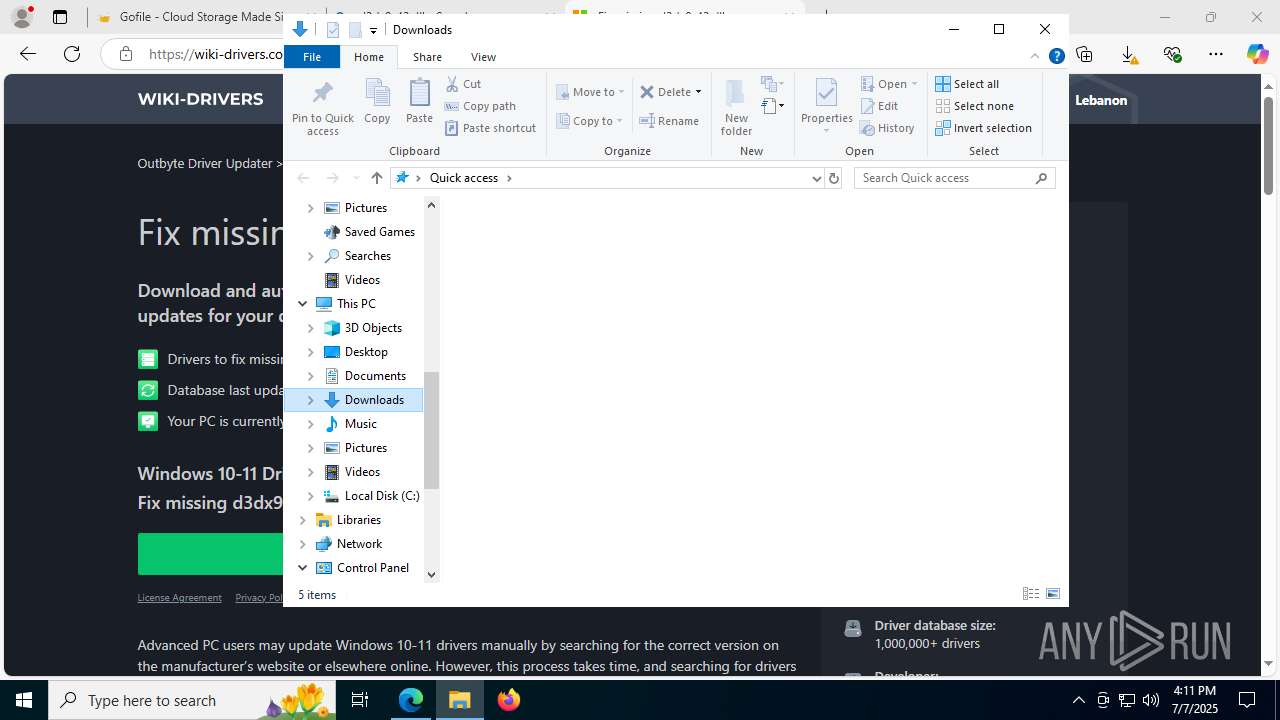Open the File menu tab
This screenshot has width=1280, height=720.
point(312,57)
